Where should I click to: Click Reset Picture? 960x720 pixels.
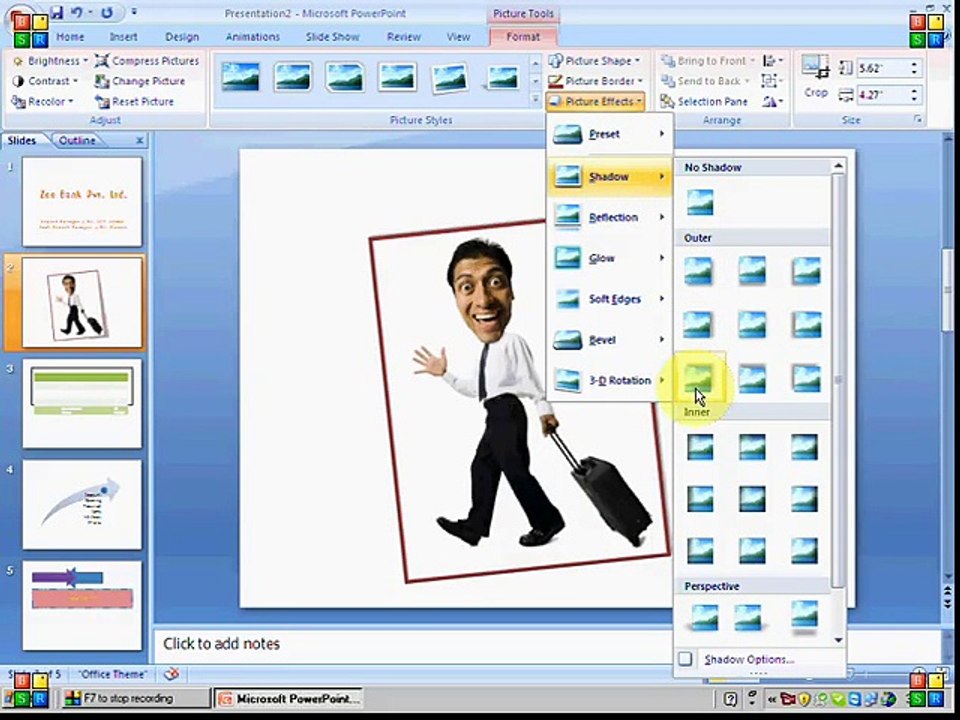135,102
